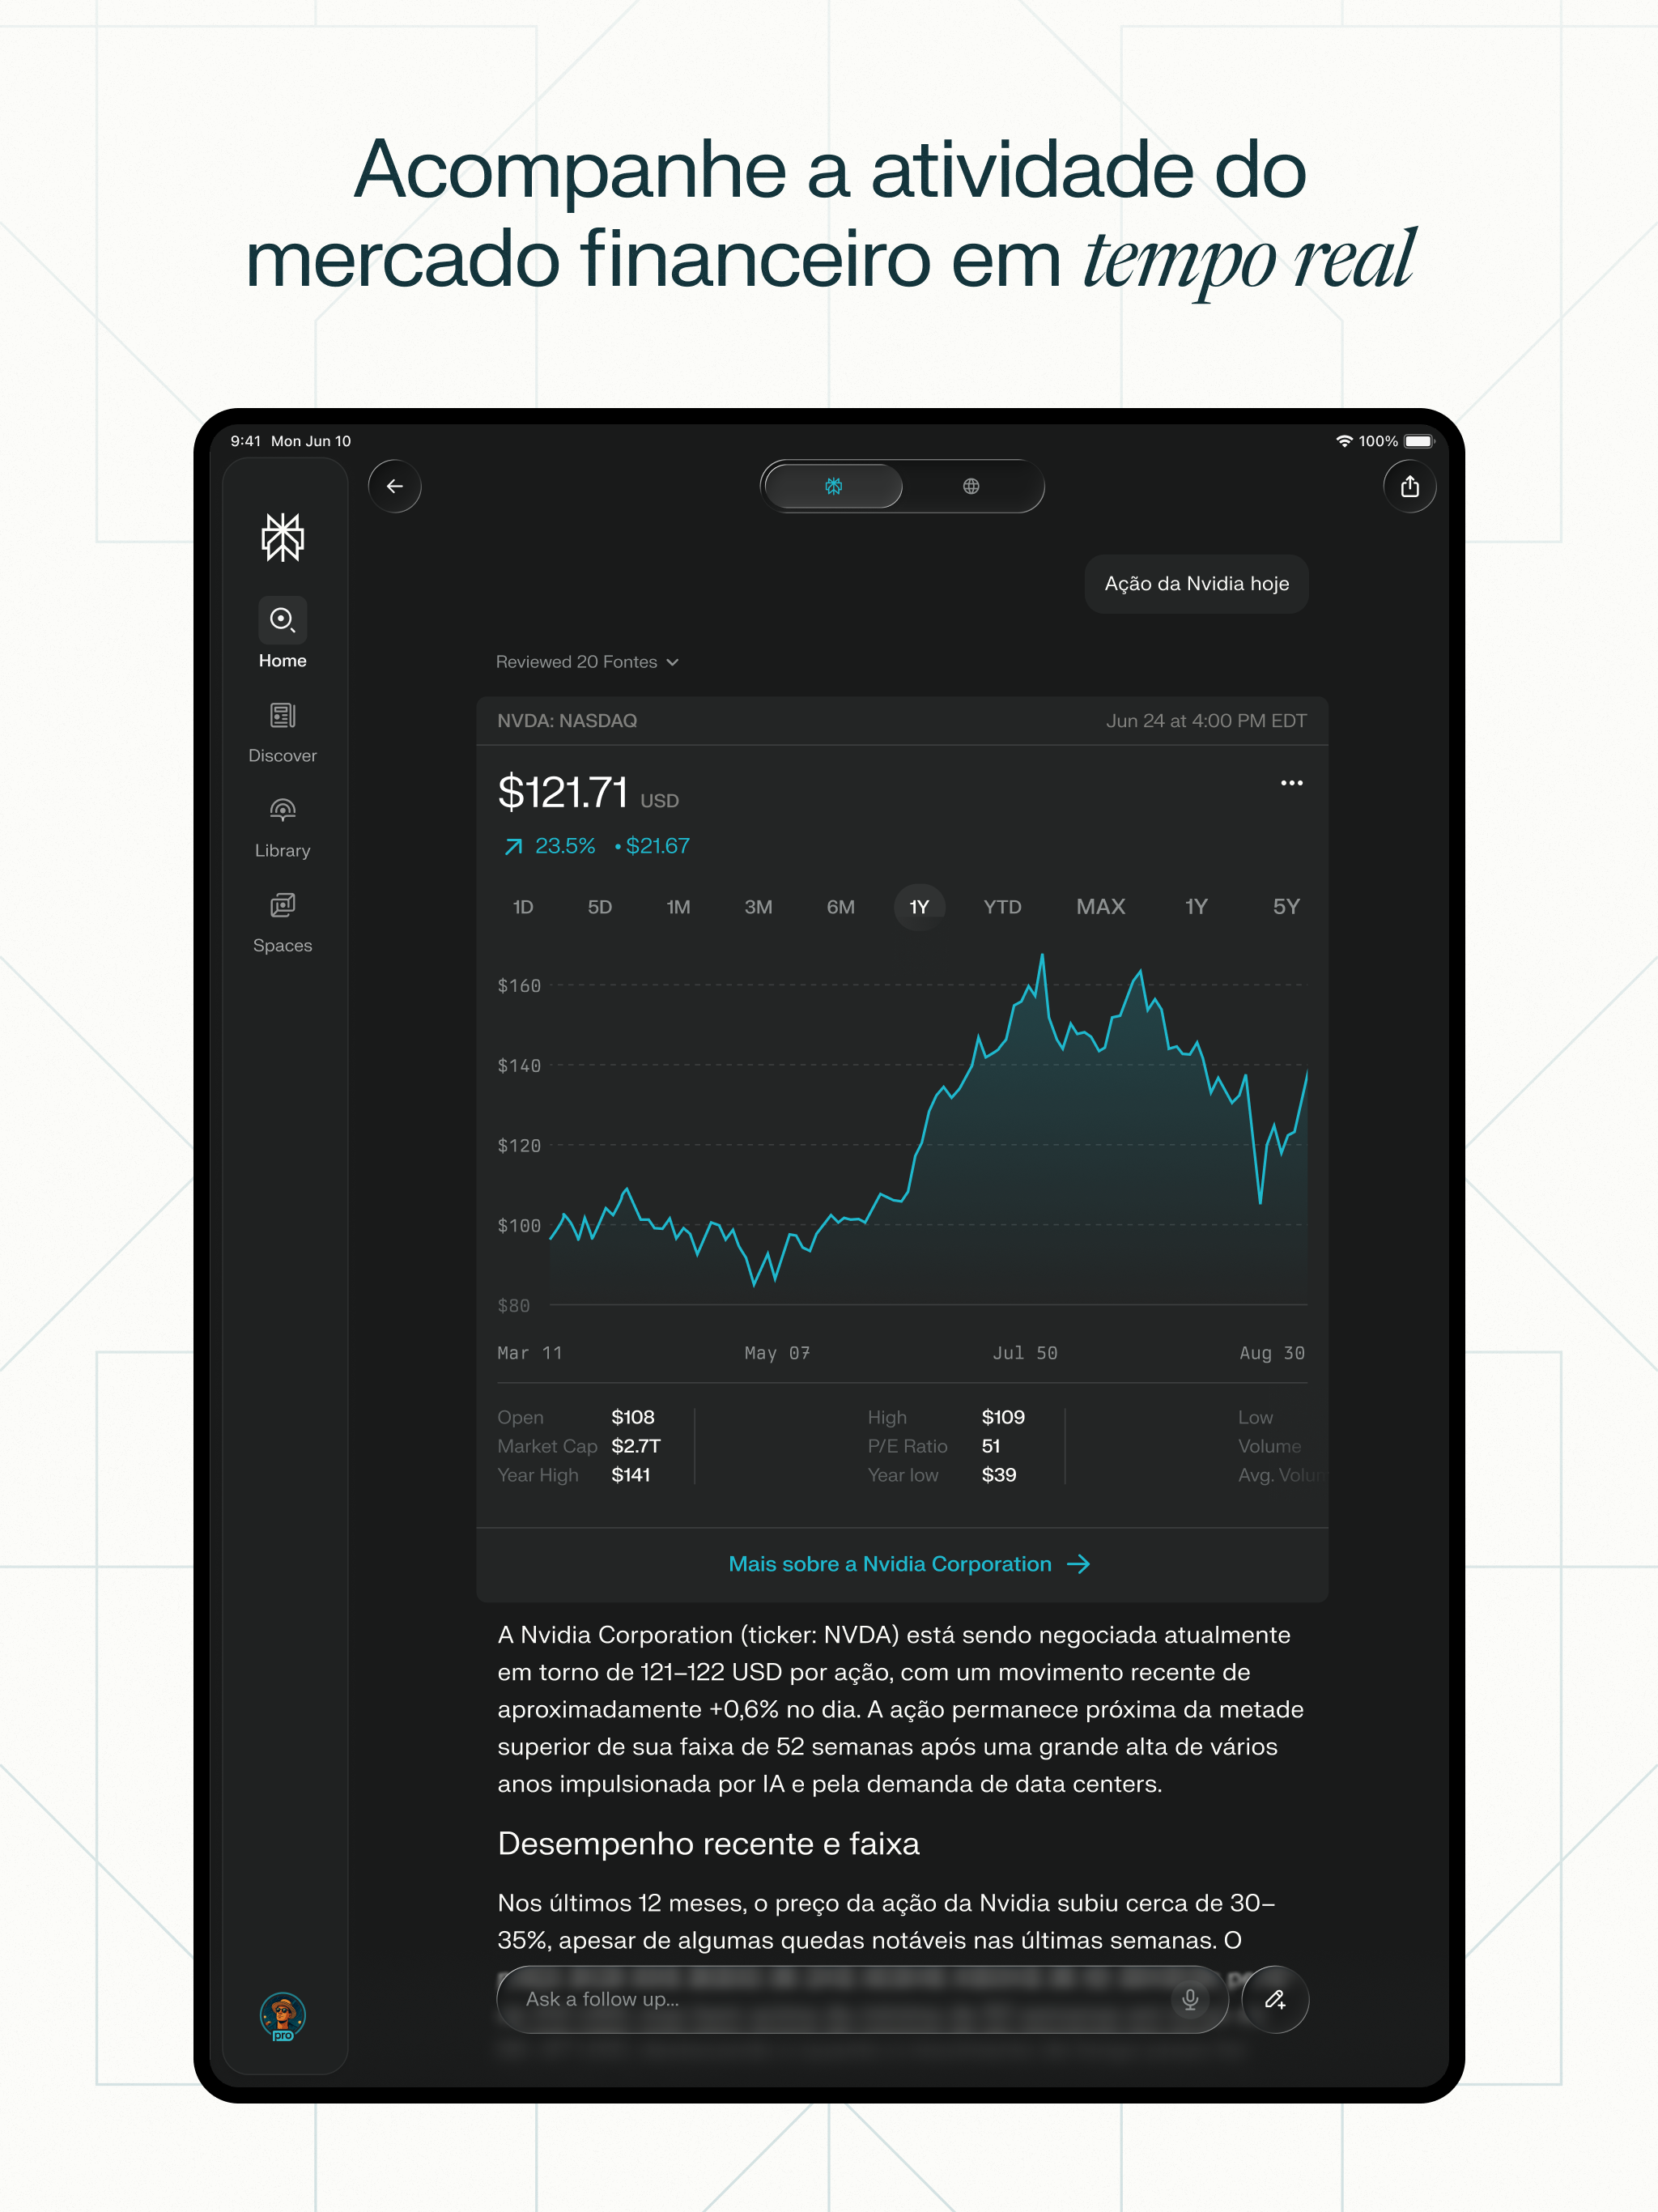Activate the microphone icon
The width and height of the screenshot is (1658, 2212).
pos(1190,2000)
